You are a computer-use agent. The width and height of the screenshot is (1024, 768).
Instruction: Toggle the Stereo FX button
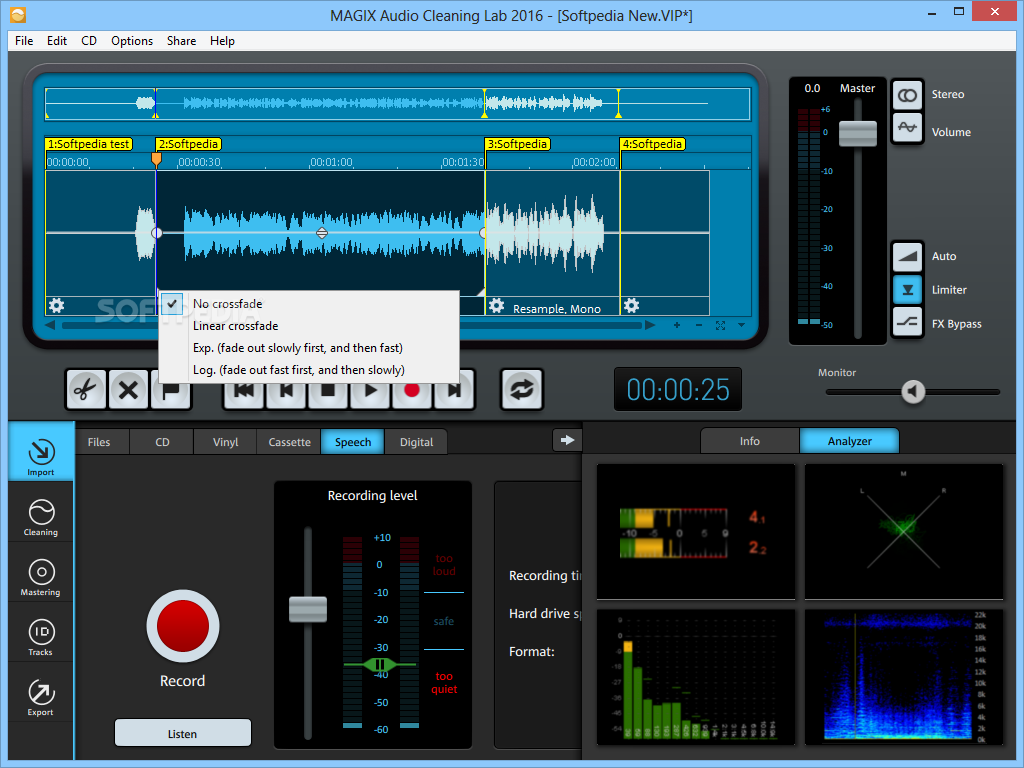pos(907,95)
